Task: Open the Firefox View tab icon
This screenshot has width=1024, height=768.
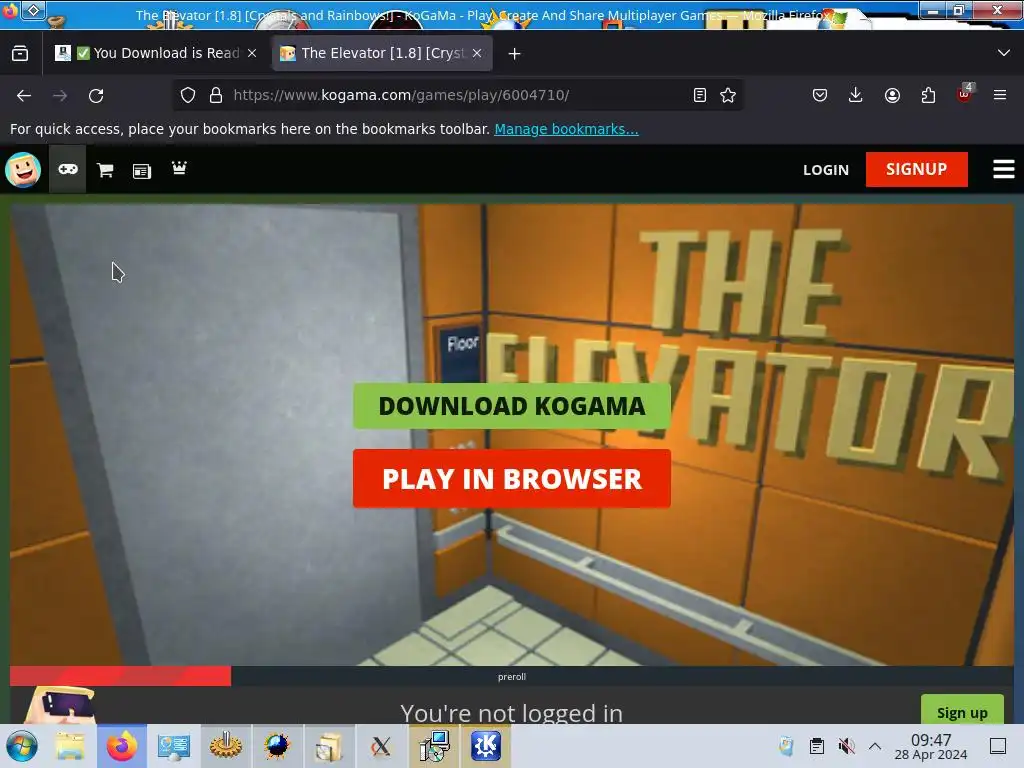Action: point(20,54)
